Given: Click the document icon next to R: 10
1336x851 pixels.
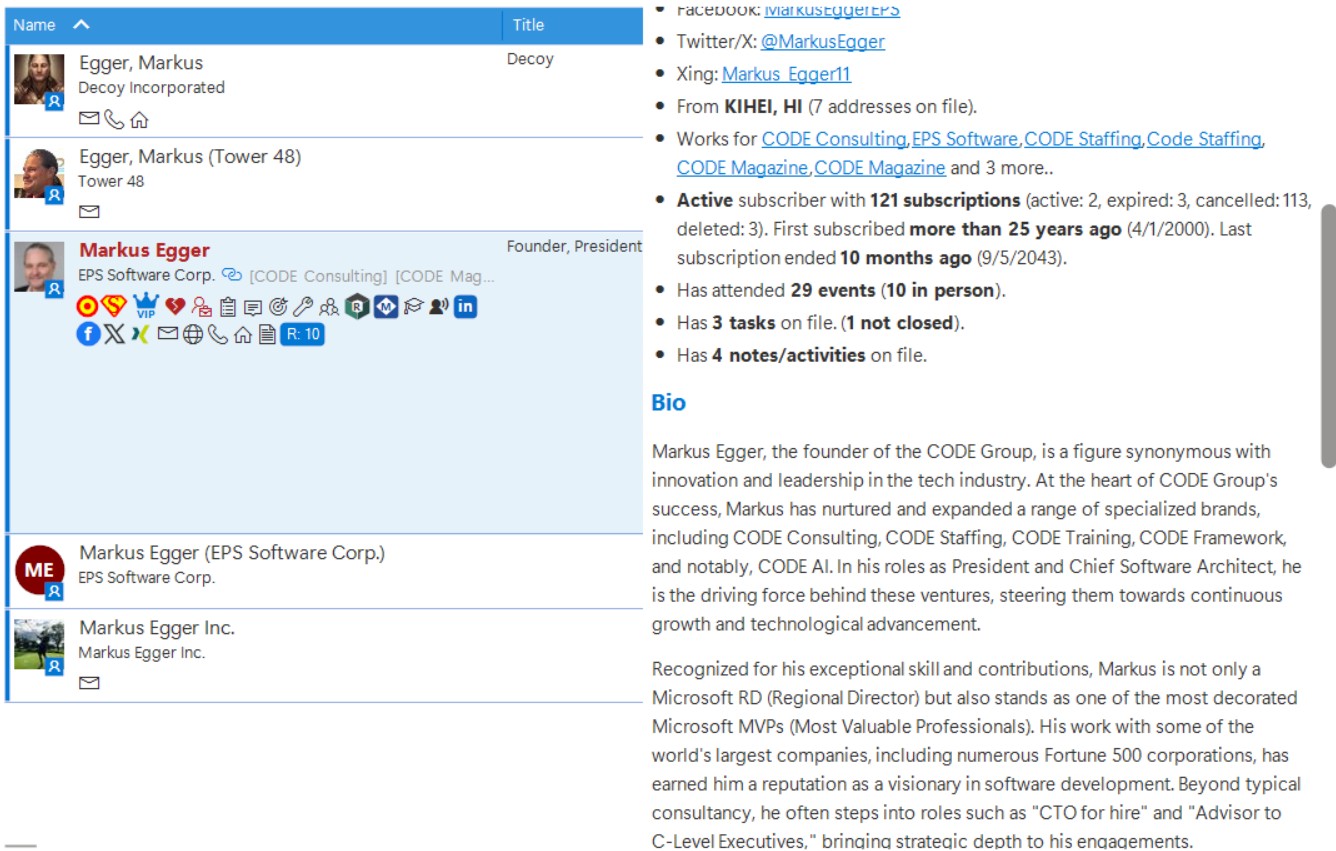Looking at the screenshot, I should click(267, 334).
